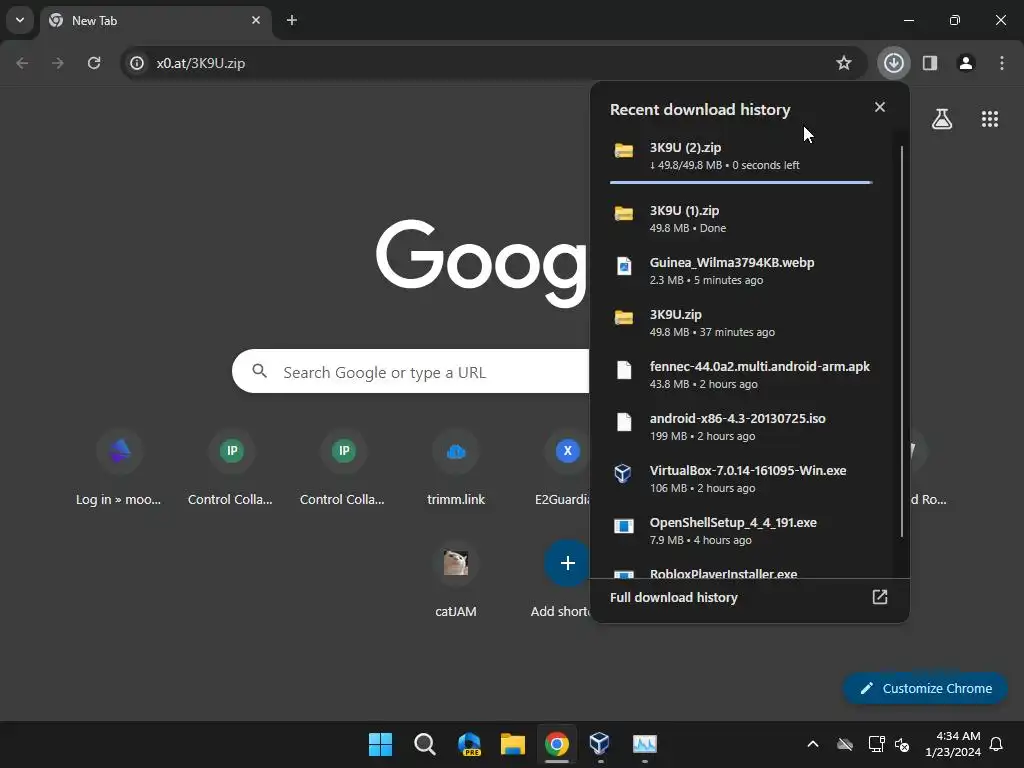Show hidden system tray icons
The image size is (1024, 768).
pos(813,744)
